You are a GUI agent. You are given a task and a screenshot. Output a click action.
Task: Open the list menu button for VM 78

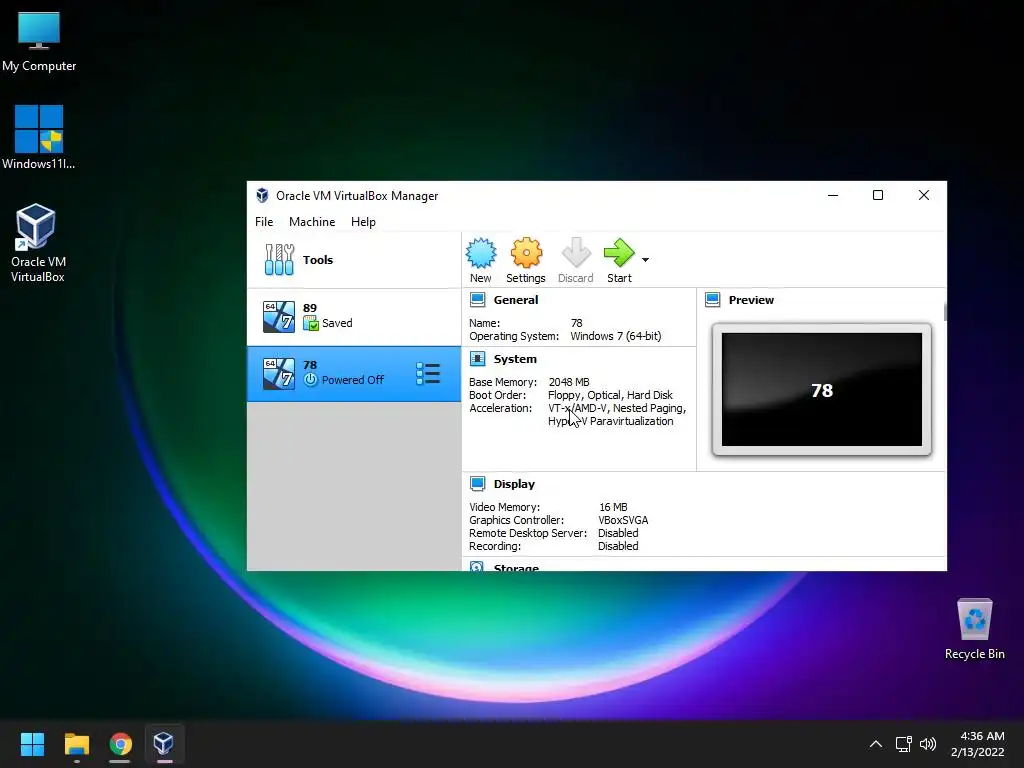[x=428, y=374]
